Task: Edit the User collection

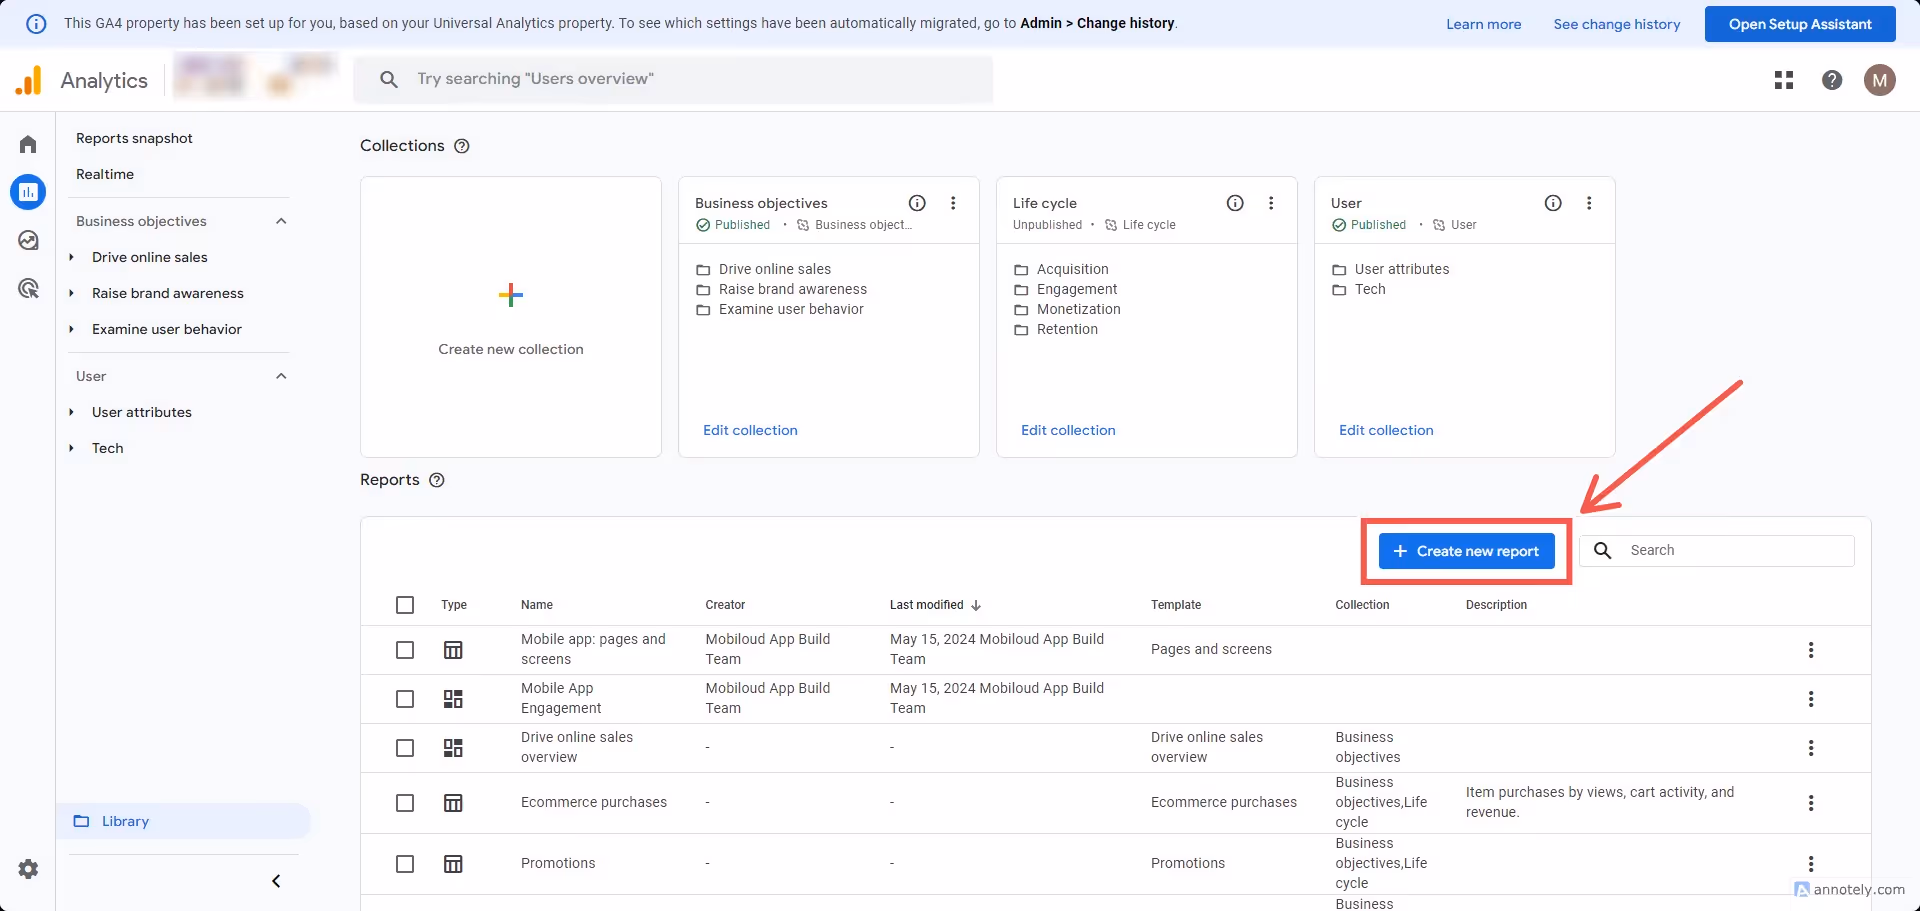Action: coord(1386,430)
